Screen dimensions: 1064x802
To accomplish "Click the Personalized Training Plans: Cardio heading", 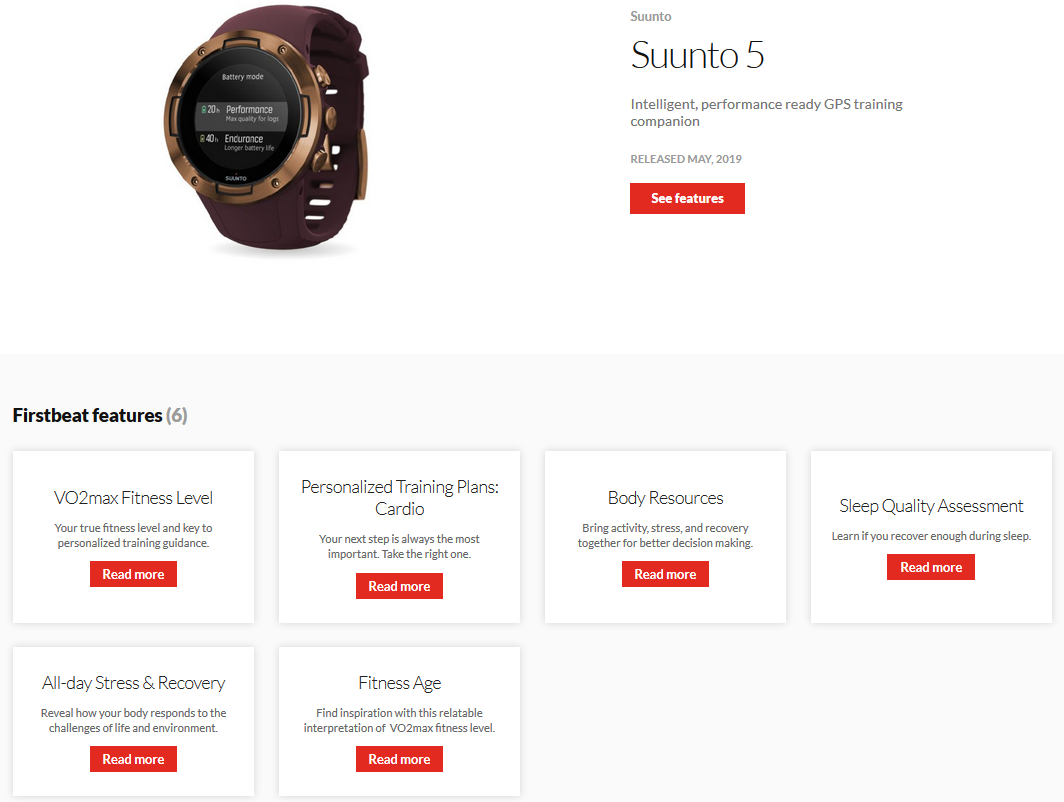I will (400, 497).
